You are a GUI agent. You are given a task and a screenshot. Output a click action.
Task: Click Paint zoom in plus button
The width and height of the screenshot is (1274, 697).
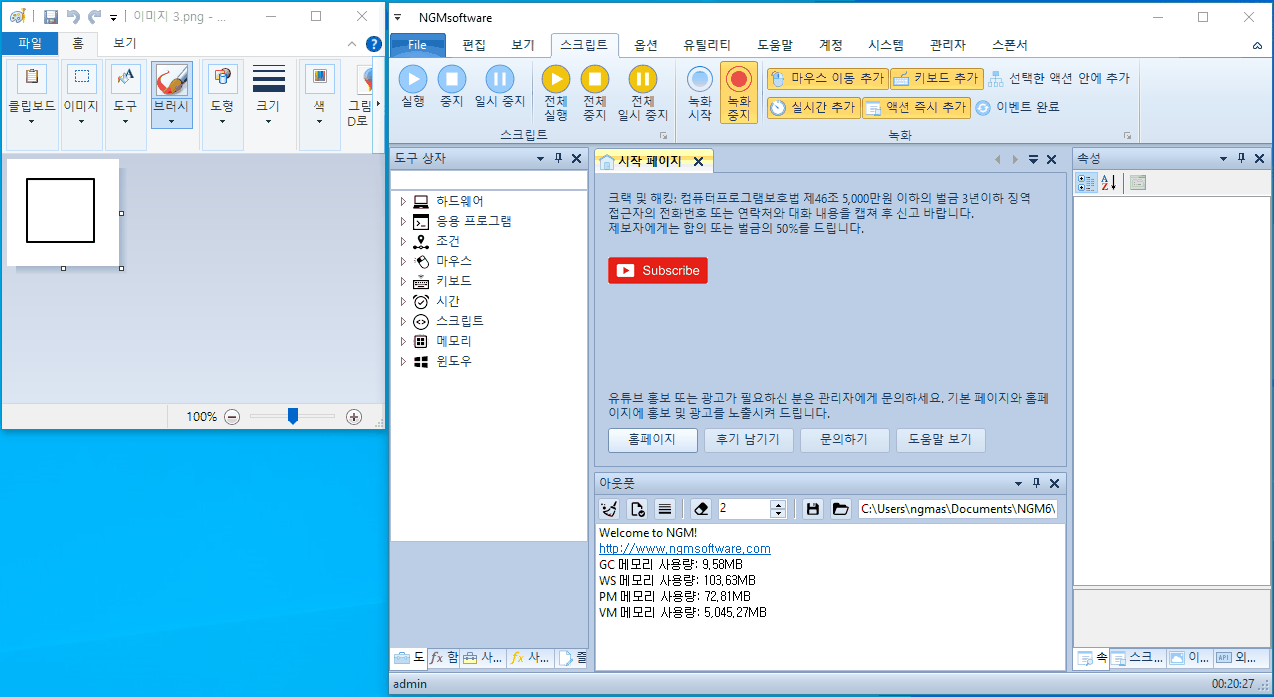[353, 417]
